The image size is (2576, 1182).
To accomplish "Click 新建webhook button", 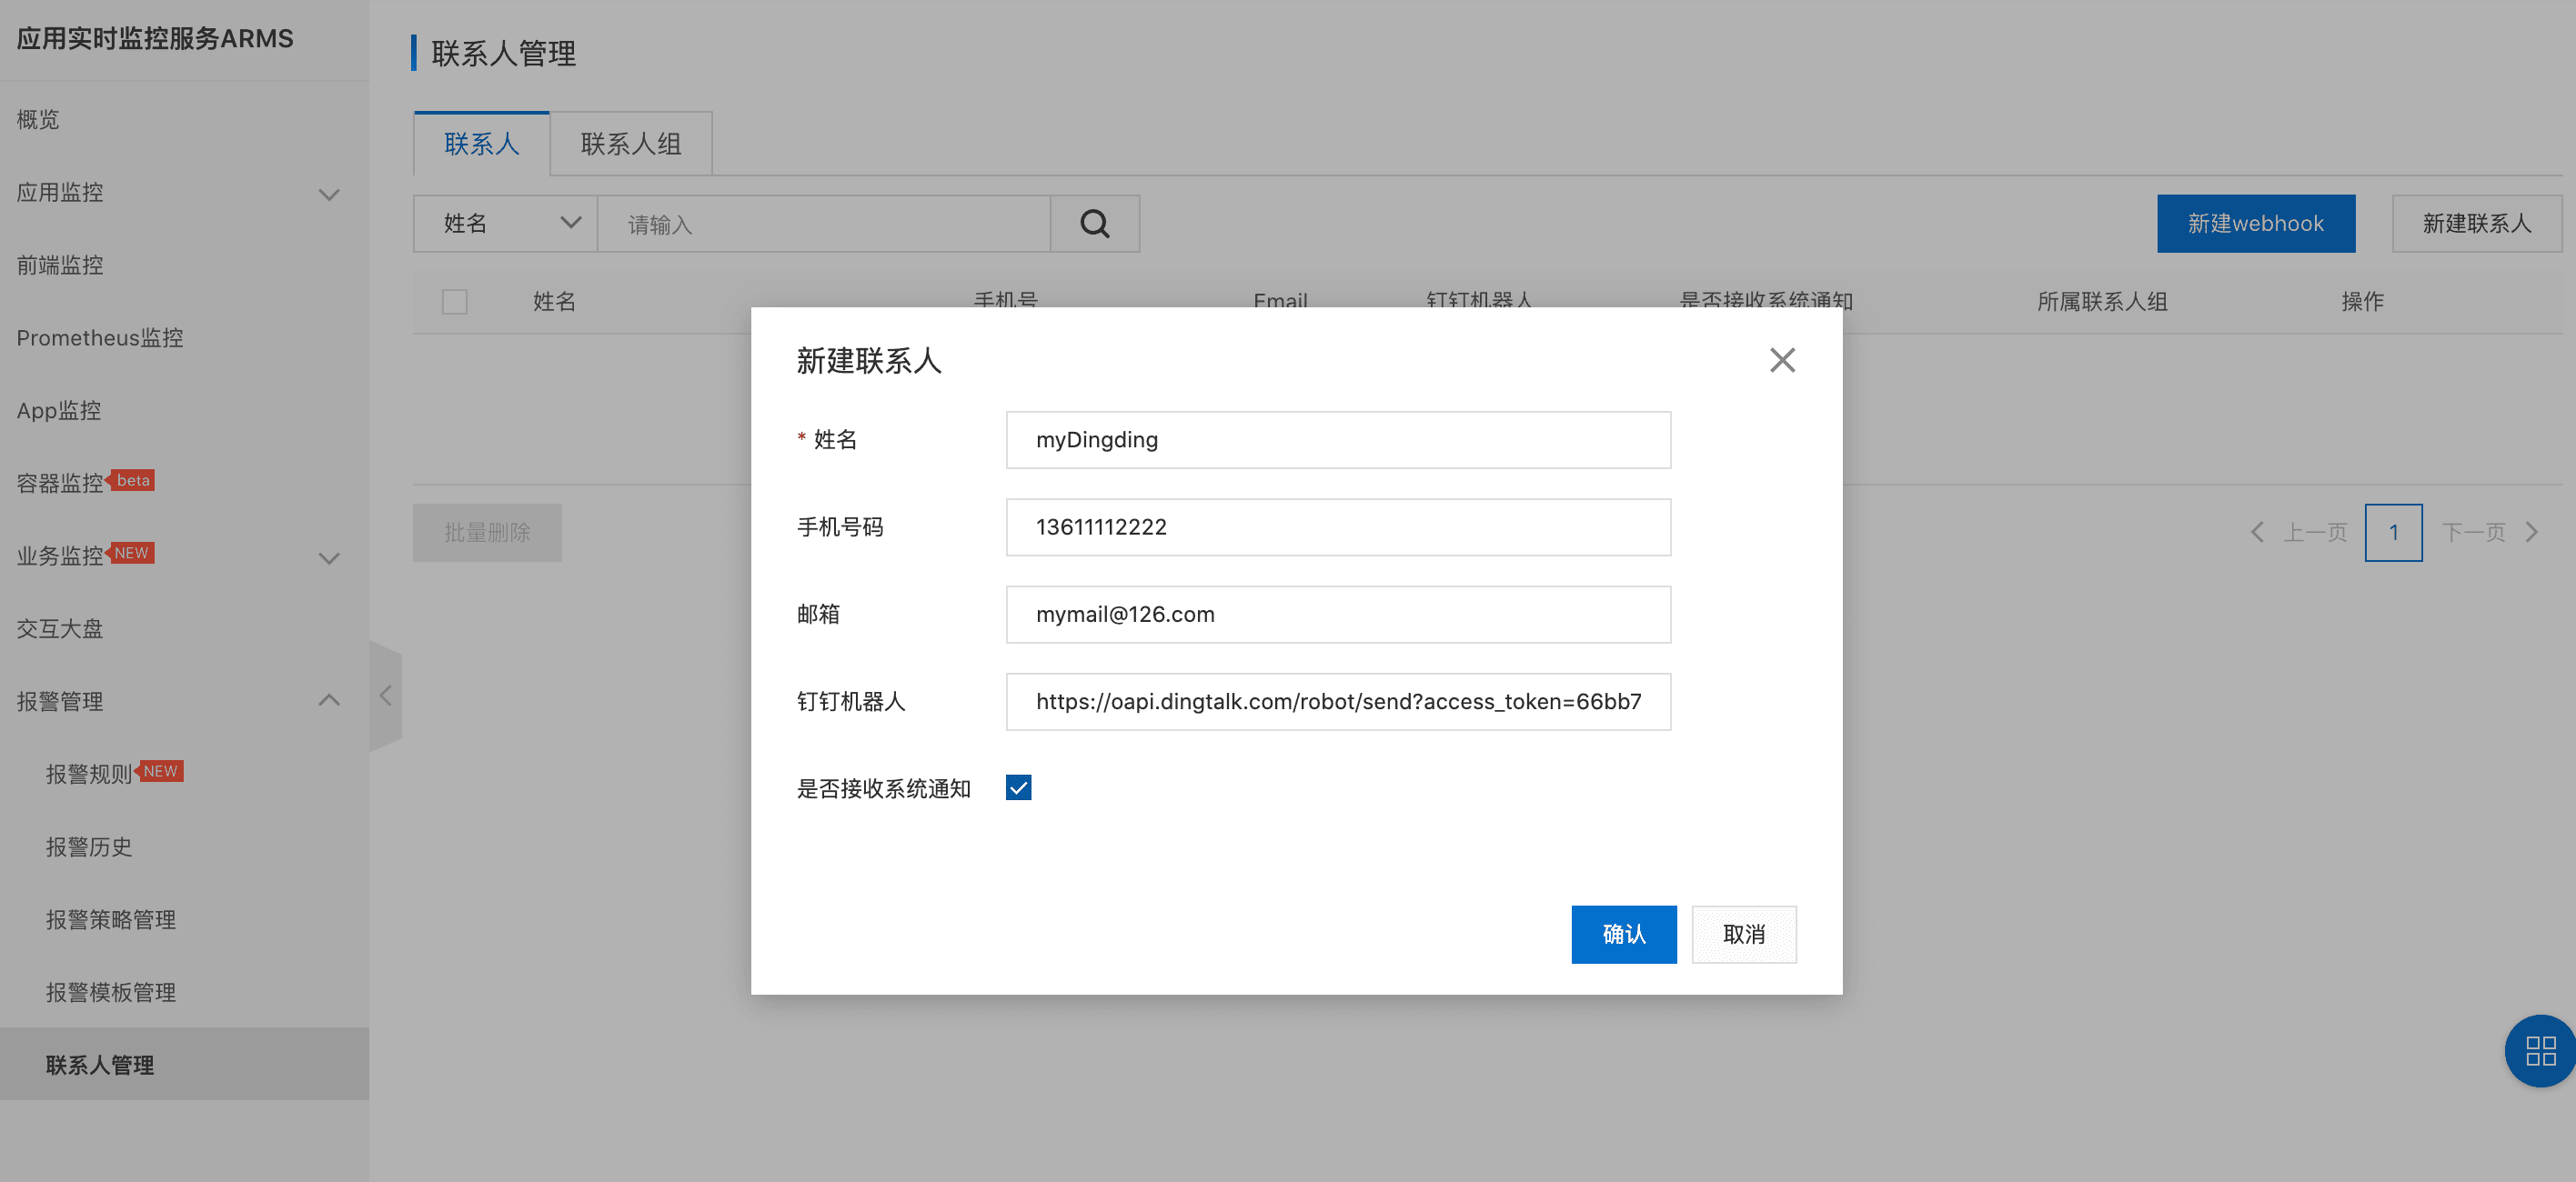I will click(x=2255, y=224).
